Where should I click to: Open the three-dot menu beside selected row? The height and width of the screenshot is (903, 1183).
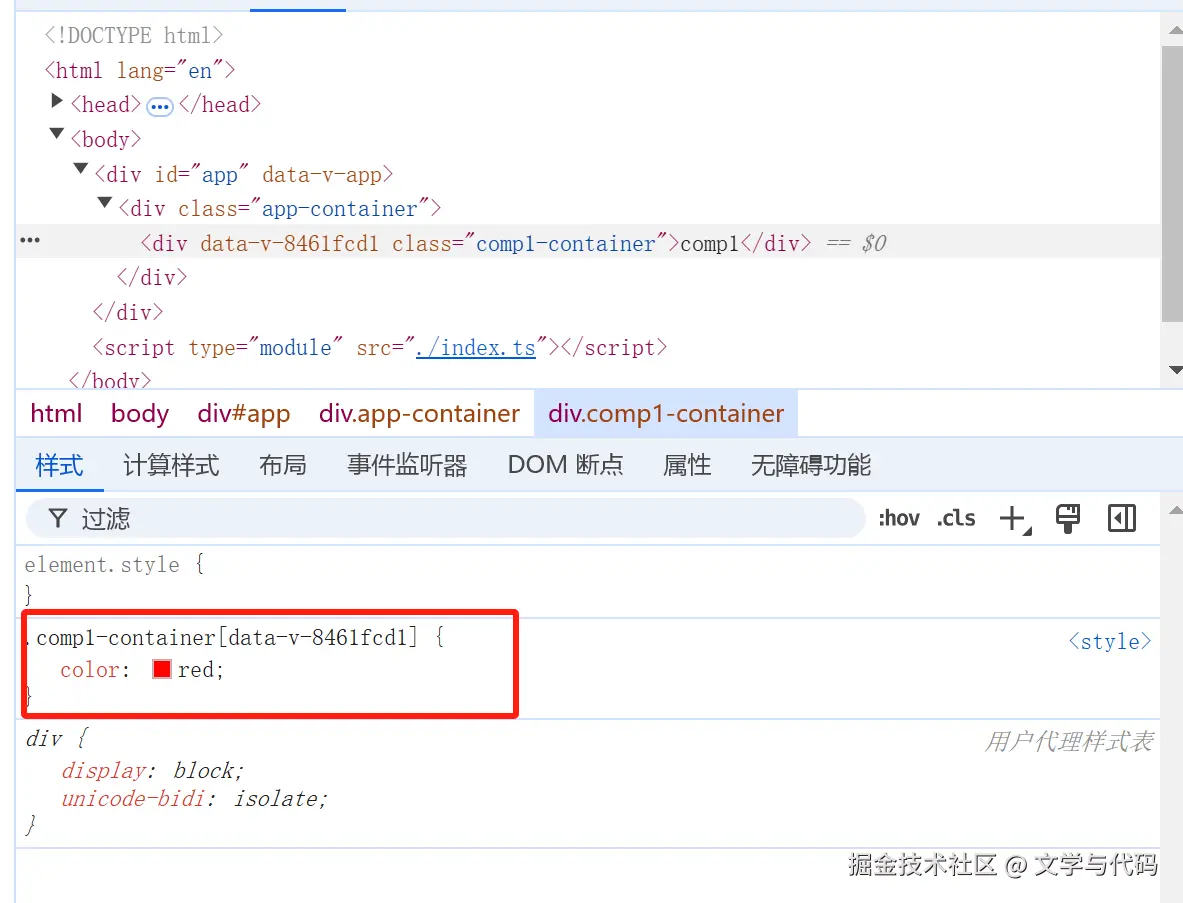30,240
